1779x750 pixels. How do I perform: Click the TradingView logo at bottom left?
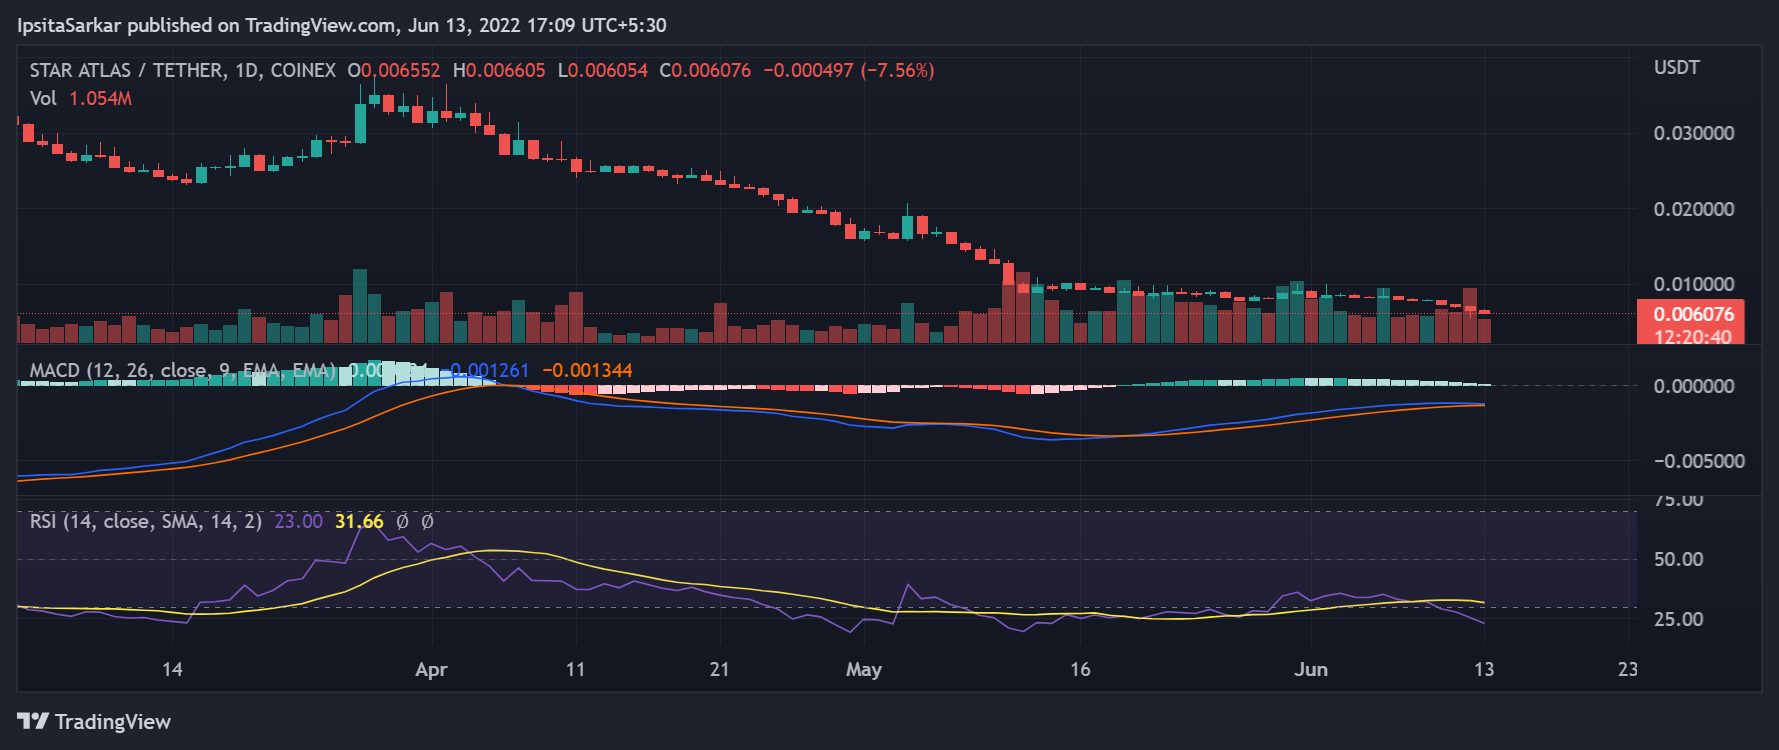94,721
